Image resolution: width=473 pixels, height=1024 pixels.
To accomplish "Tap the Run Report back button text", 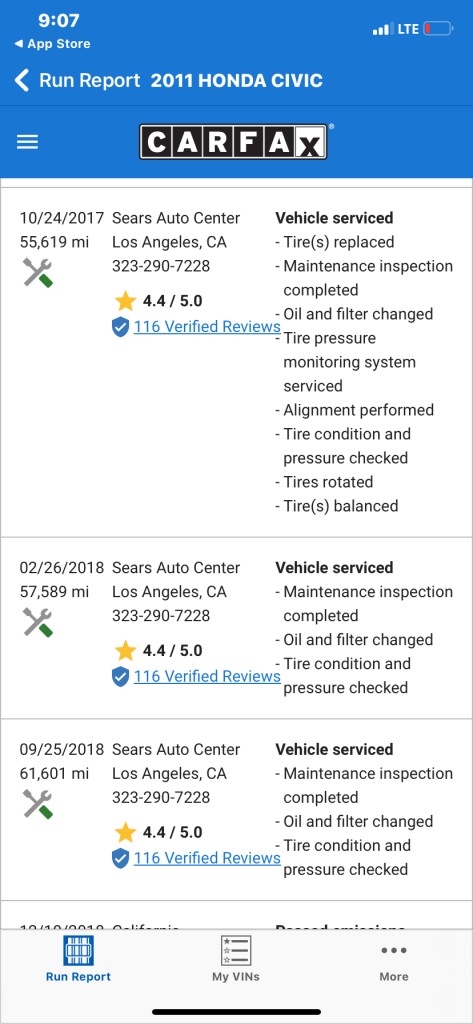I will (90, 81).
